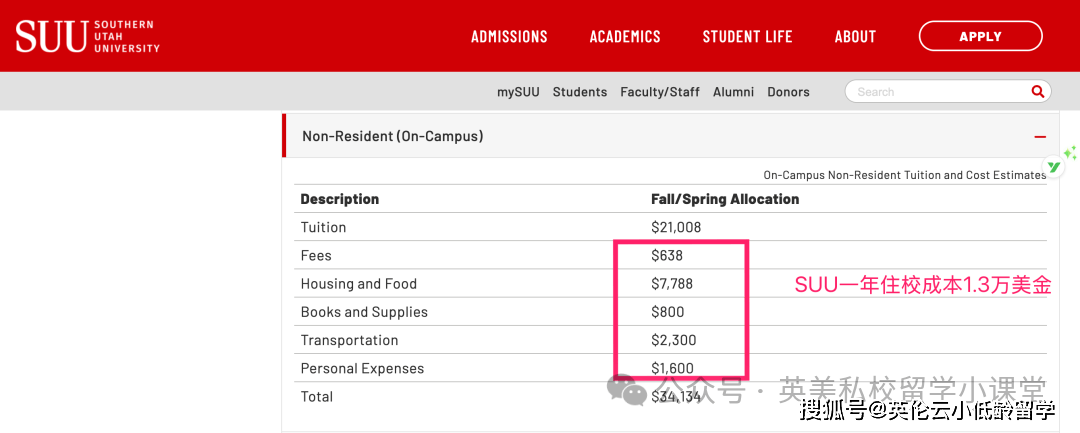The width and height of the screenshot is (1080, 433).
Task: Click the Fall/Spring Allocation column header
Action: (x=725, y=199)
